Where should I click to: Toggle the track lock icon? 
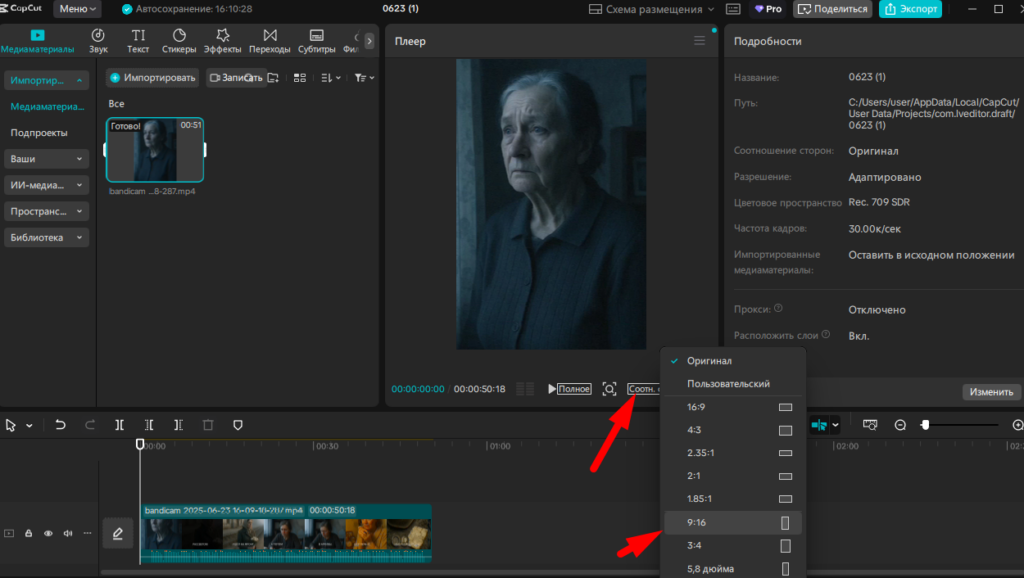(29, 534)
